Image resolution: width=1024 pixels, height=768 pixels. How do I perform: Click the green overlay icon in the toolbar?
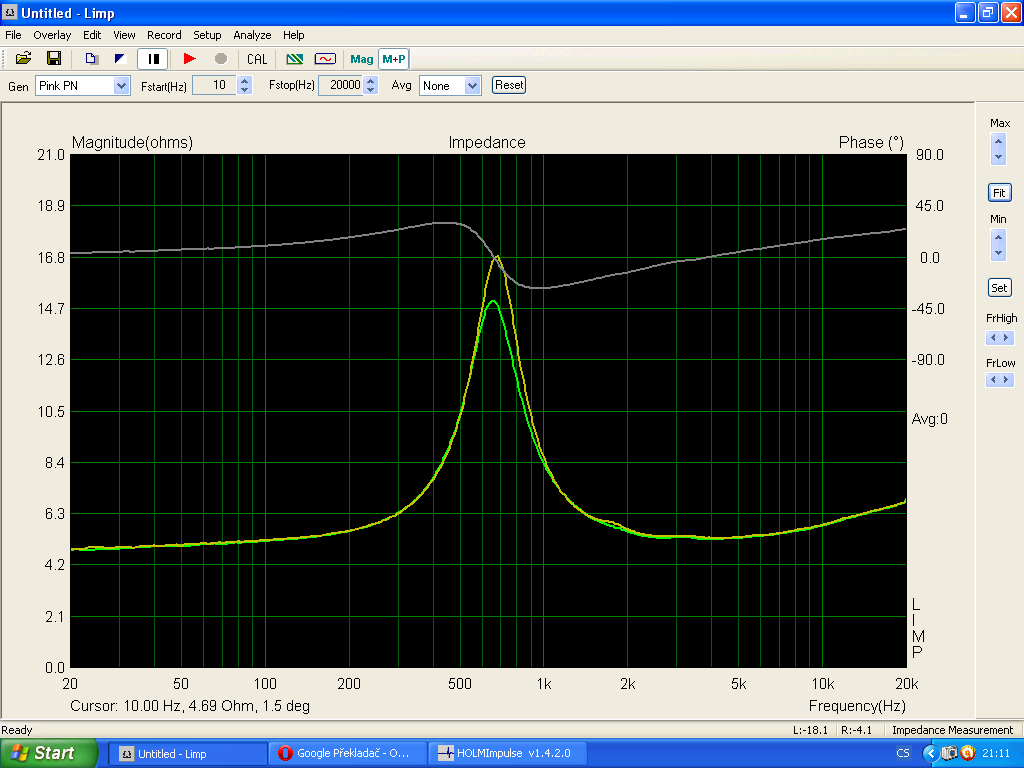point(295,59)
